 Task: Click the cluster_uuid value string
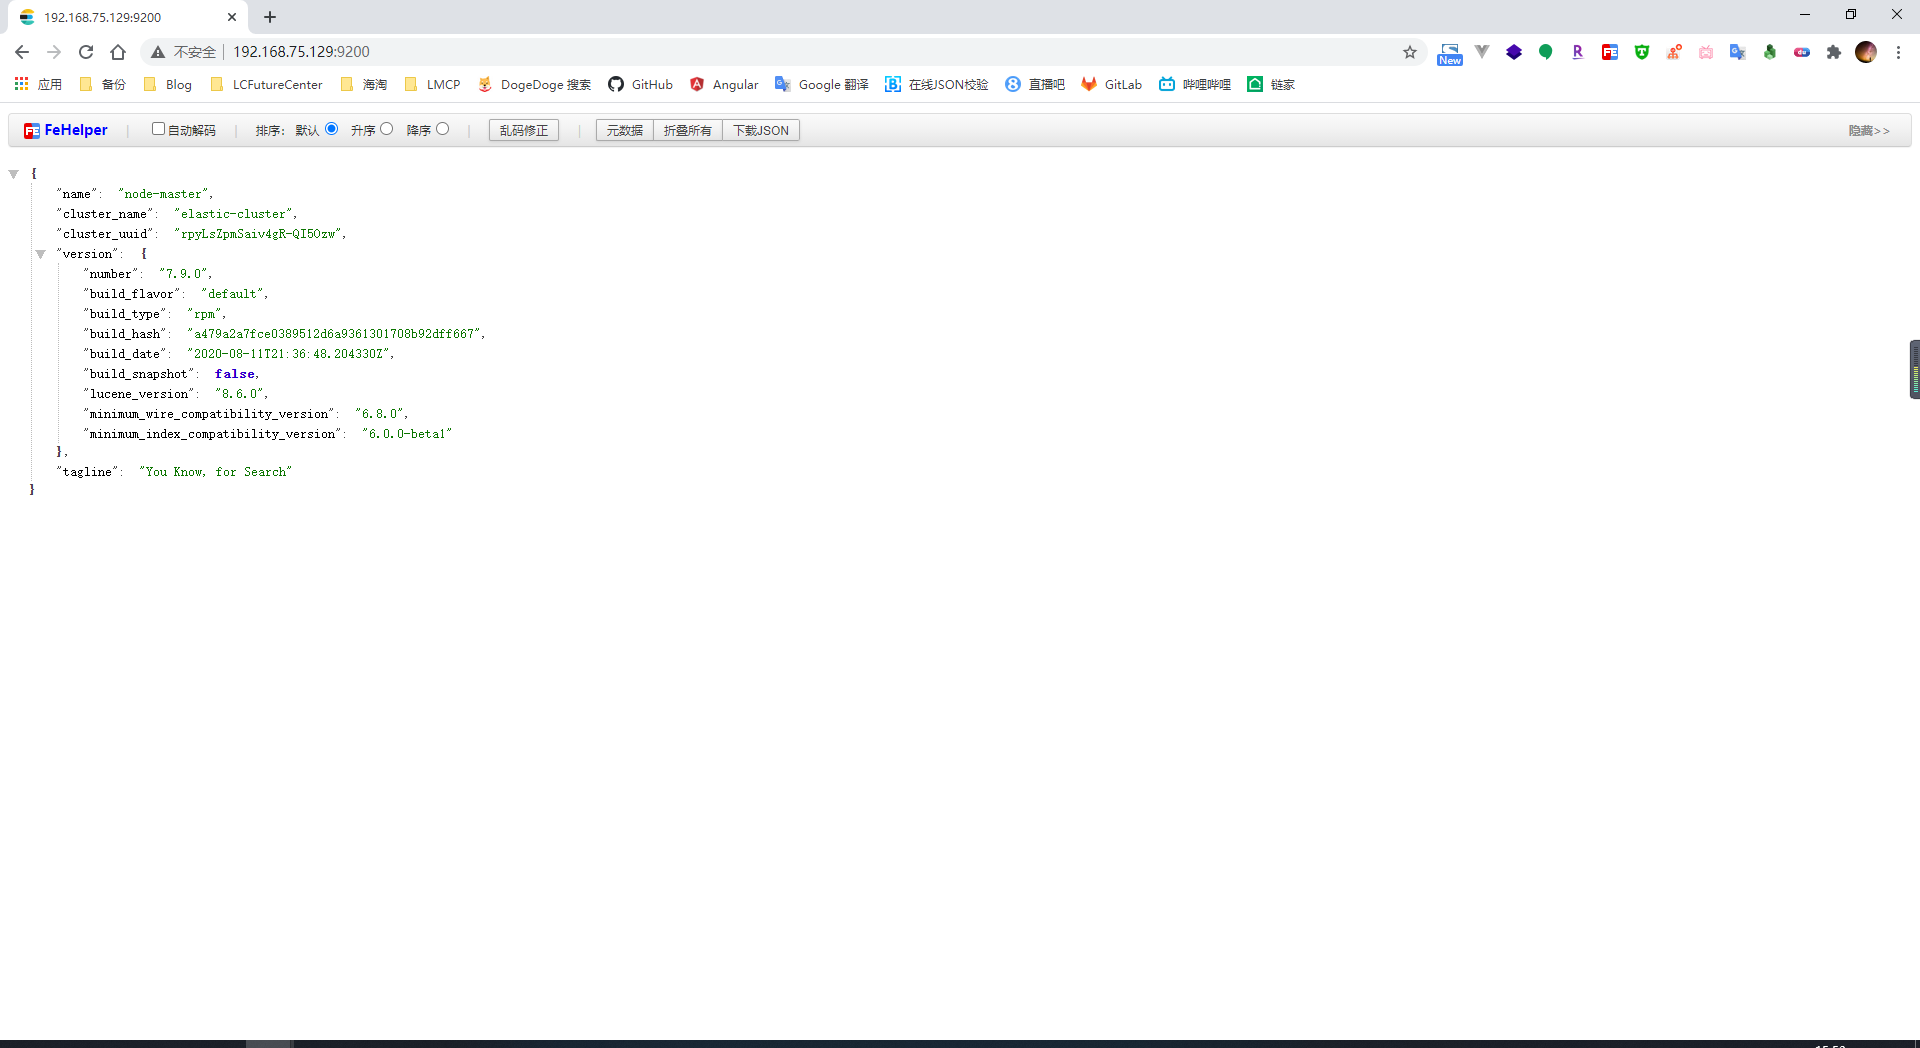(259, 234)
